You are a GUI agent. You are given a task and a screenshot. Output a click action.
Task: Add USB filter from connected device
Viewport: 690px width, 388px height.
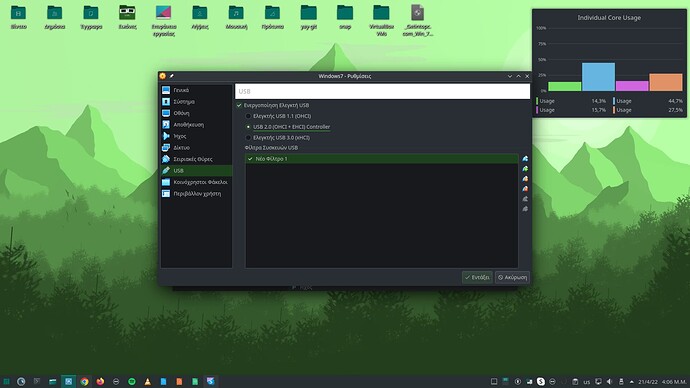point(525,169)
